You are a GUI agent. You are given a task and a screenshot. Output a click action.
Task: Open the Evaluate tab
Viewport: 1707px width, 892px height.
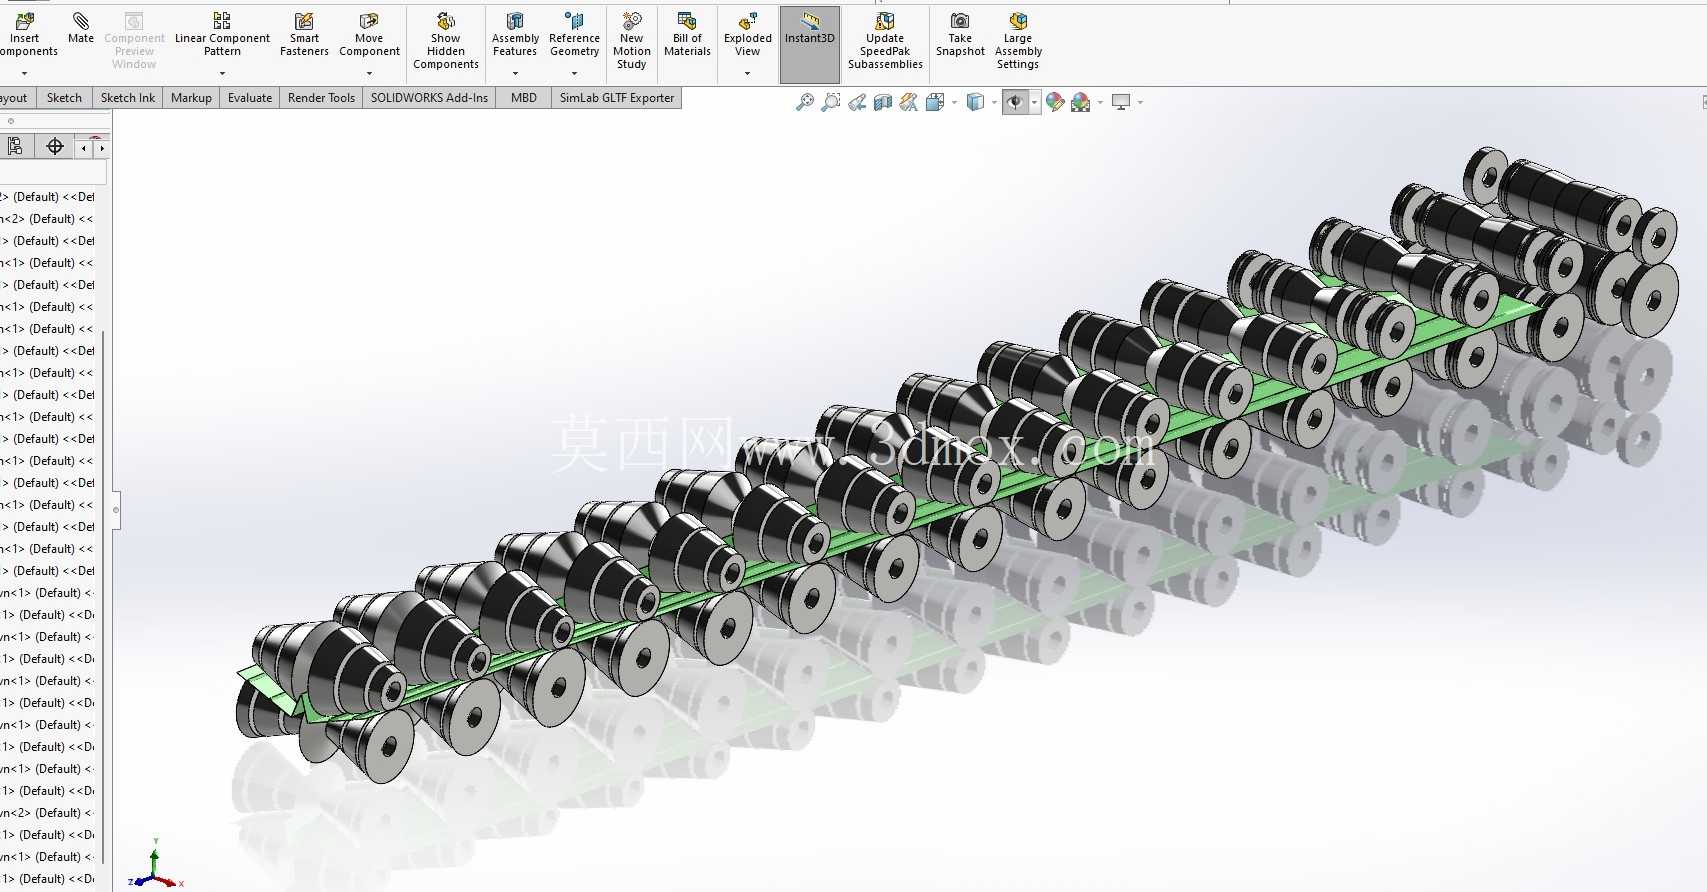[x=250, y=98]
